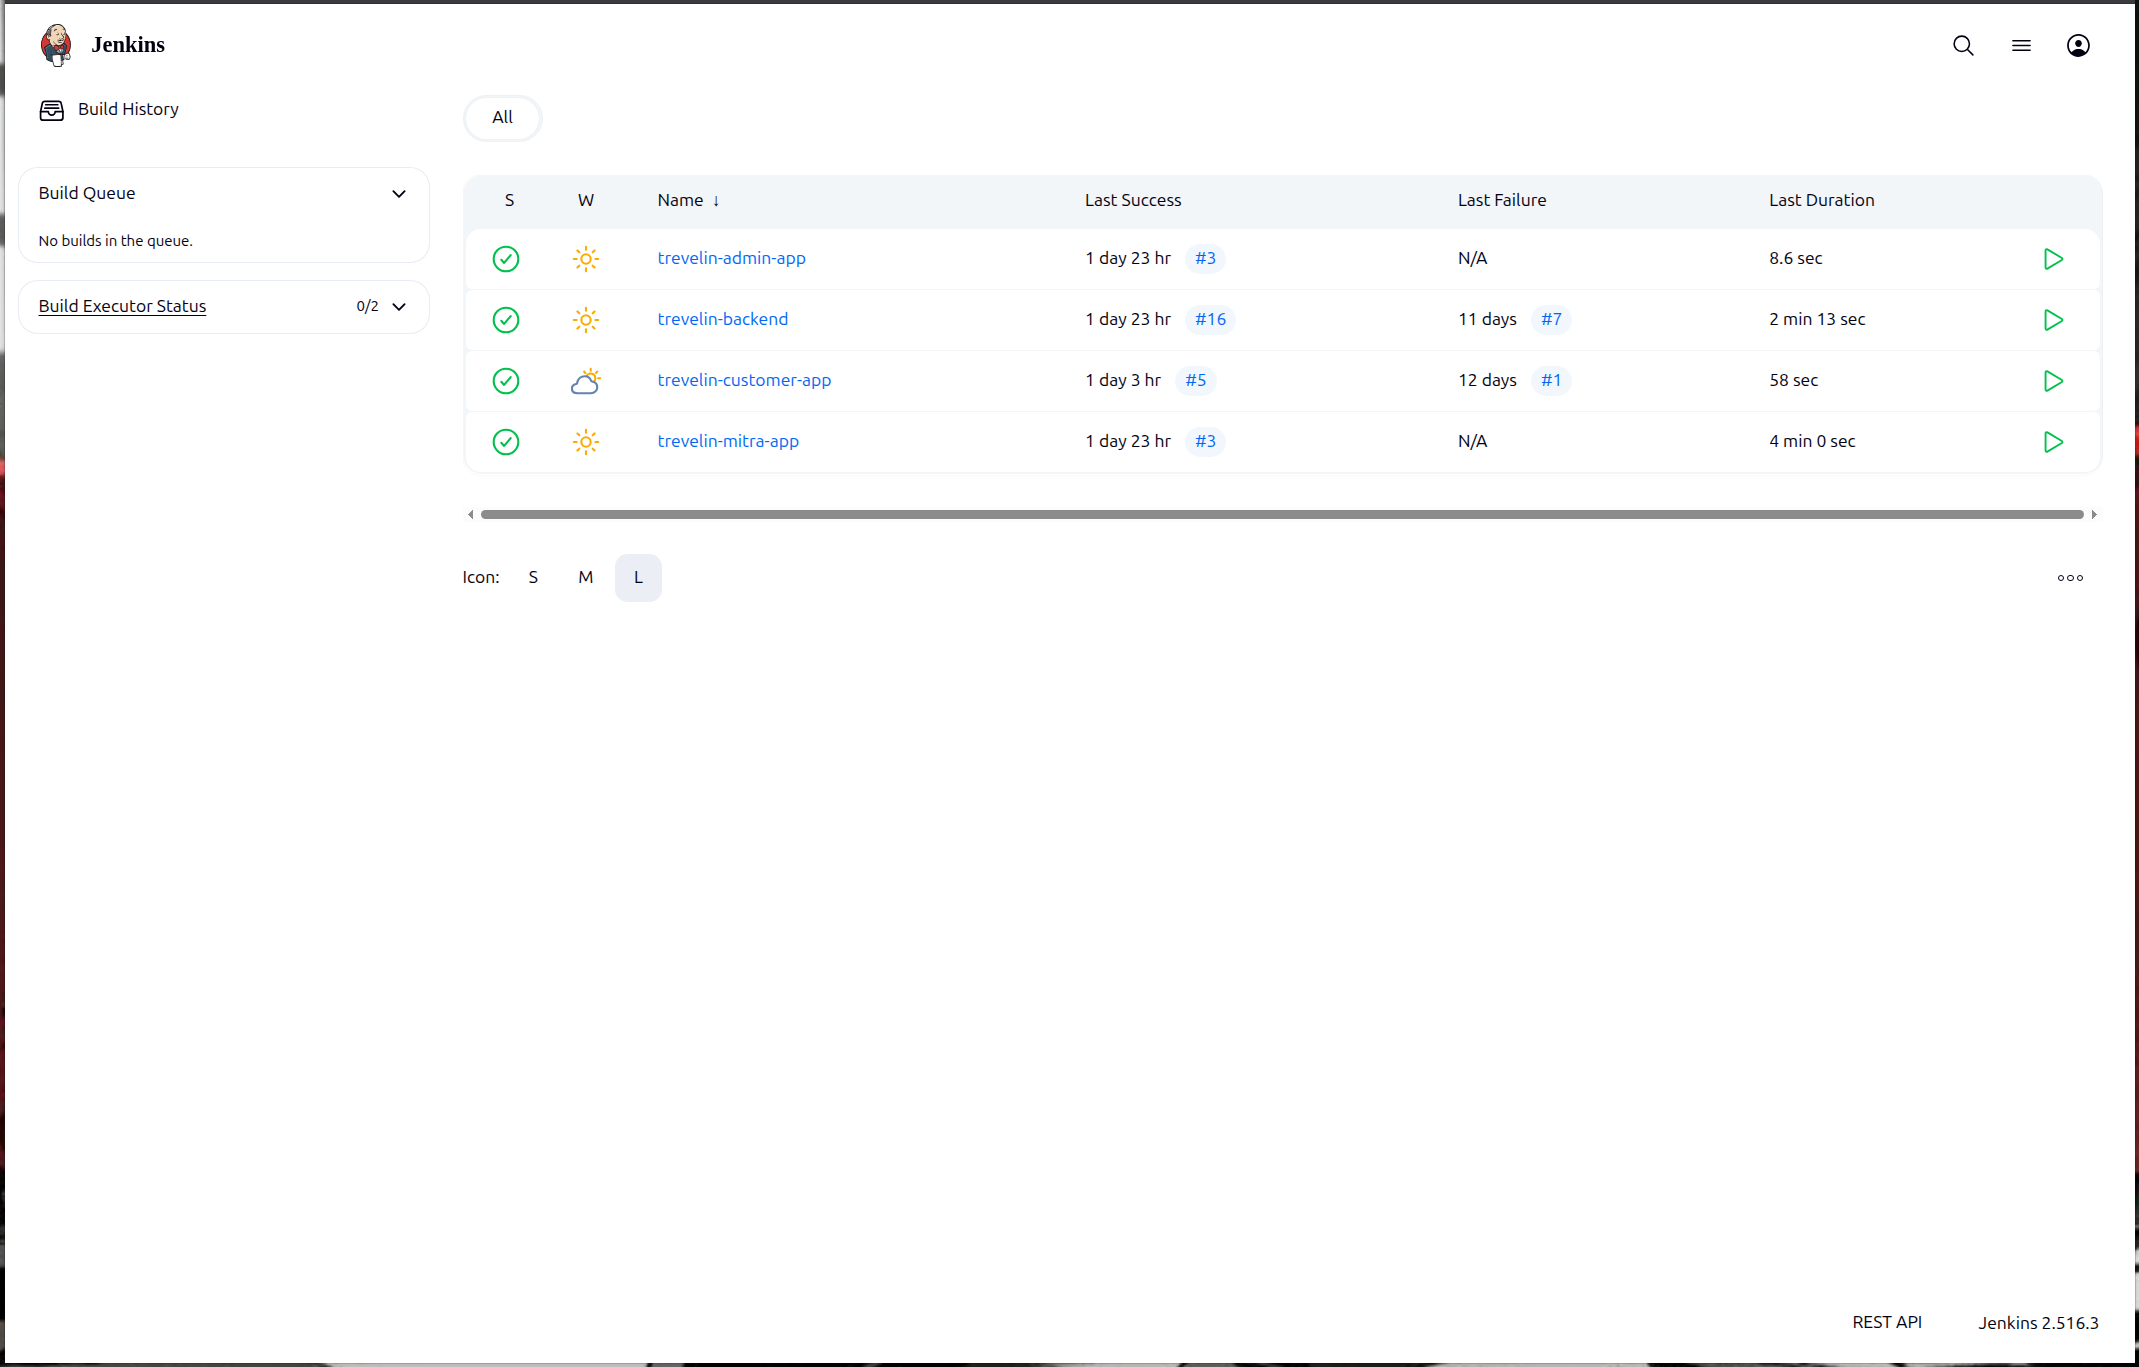Screen dimensions: 2139x1367
Task: Collapse the Build Queue panel
Action: 399,193
